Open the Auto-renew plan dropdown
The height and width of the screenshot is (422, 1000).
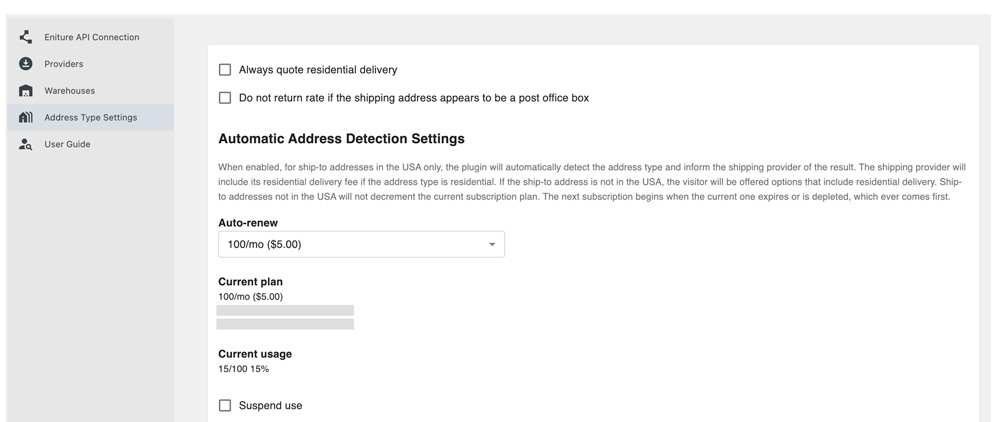pos(361,244)
